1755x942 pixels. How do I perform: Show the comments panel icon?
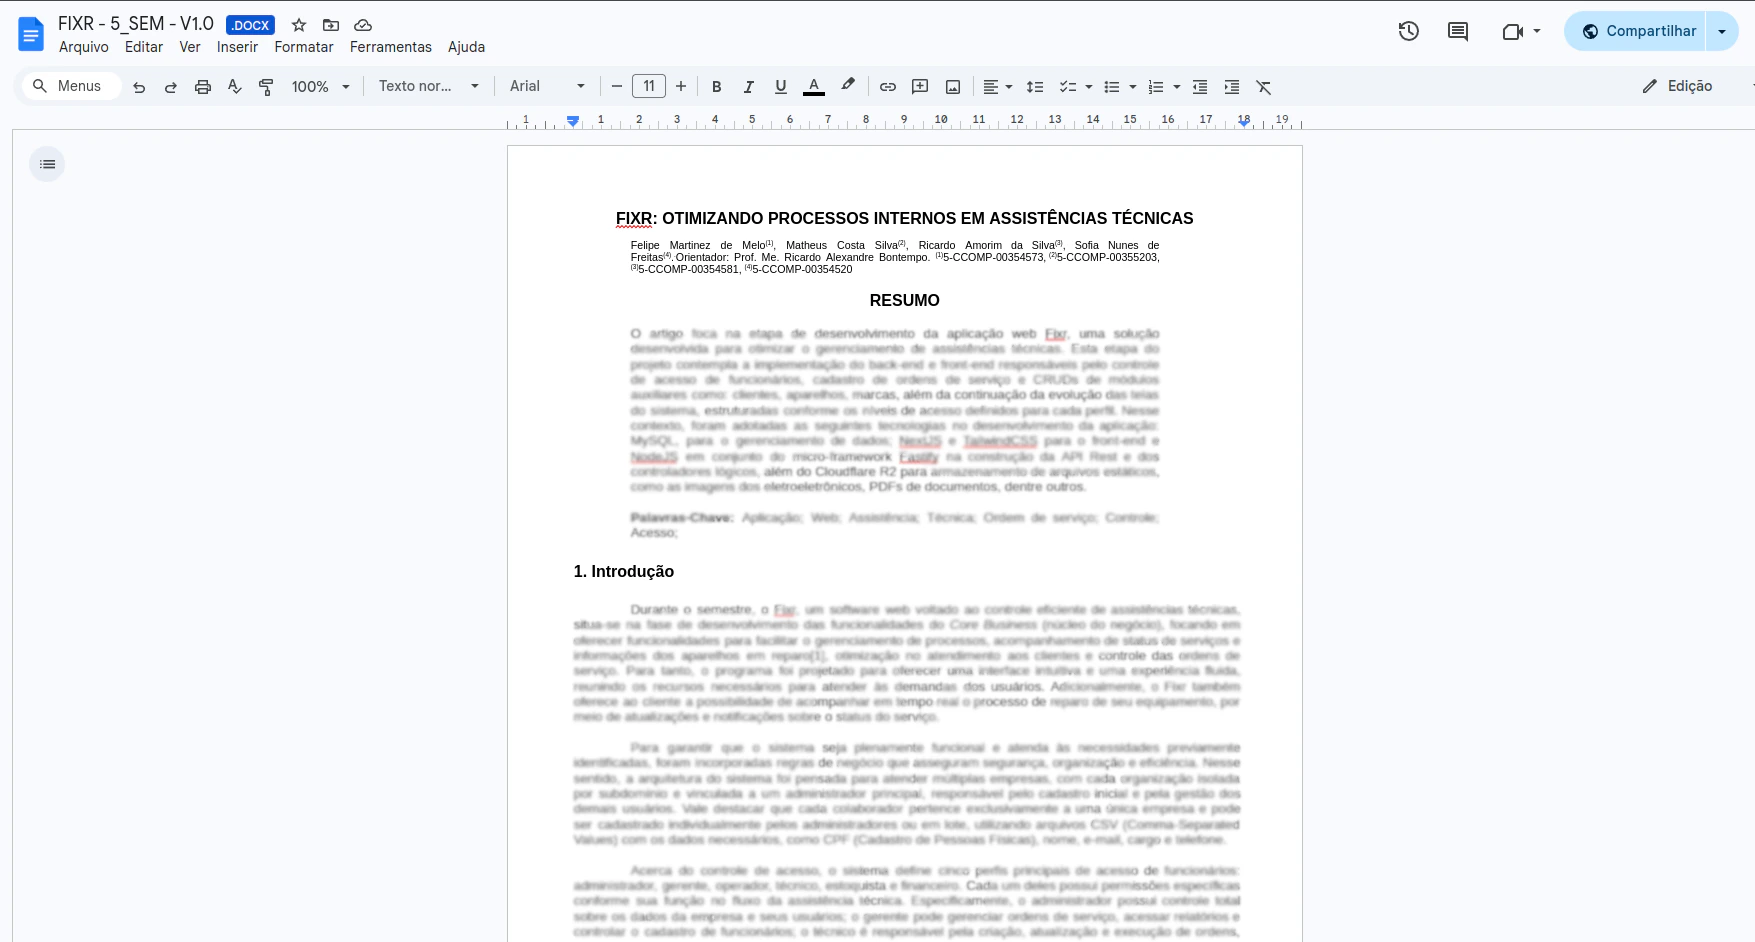coord(1458,31)
